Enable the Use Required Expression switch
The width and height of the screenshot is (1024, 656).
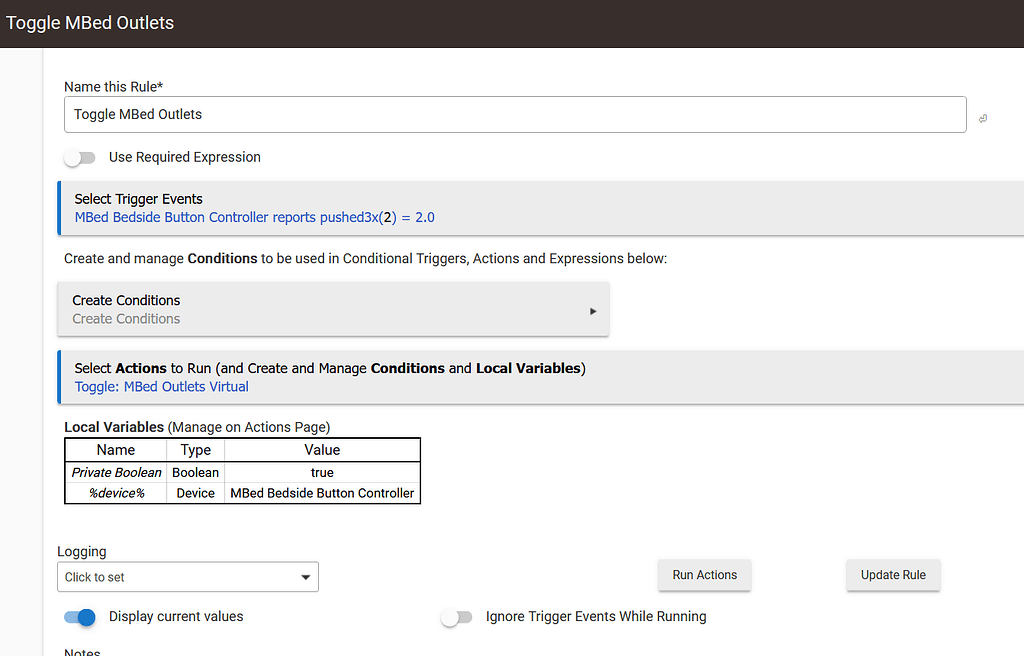(x=79, y=157)
